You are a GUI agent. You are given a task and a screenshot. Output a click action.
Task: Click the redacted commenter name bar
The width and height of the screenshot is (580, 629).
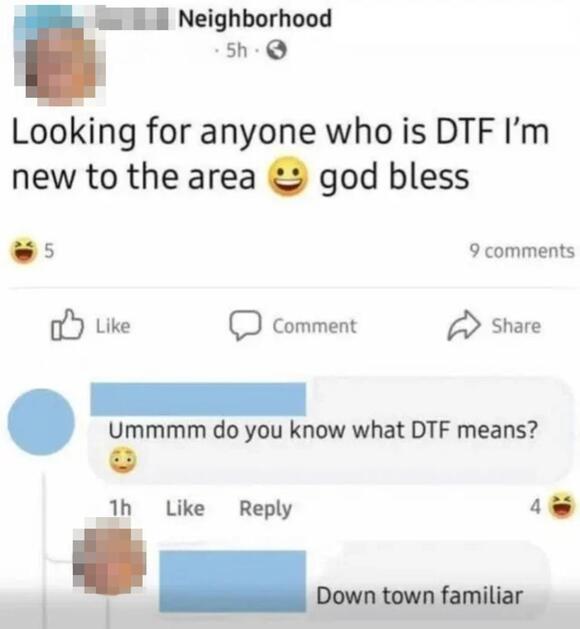click(x=198, y=399)
